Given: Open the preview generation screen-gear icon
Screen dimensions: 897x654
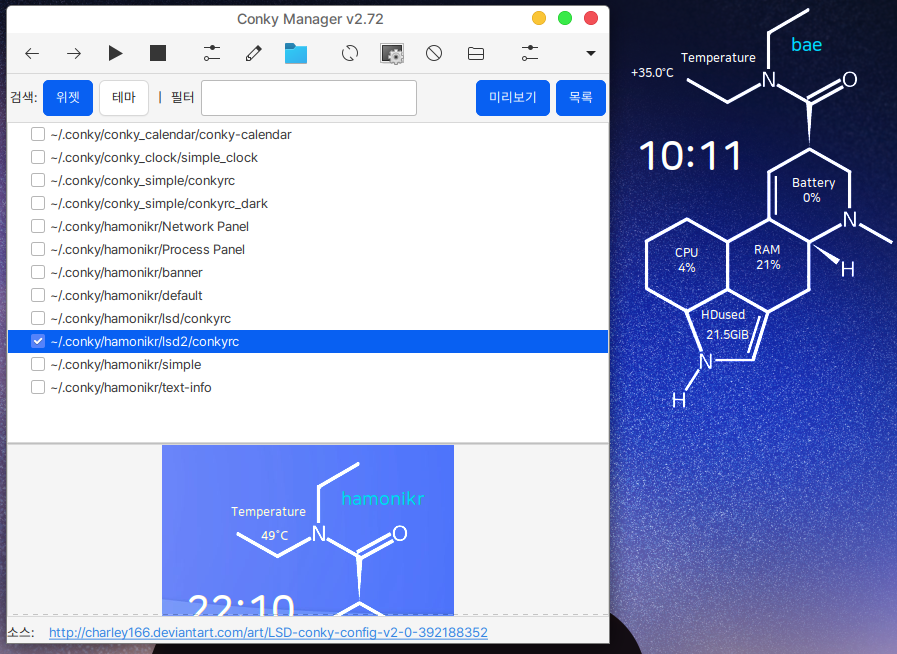Looking at the screenshot, I should click(392, 53).
